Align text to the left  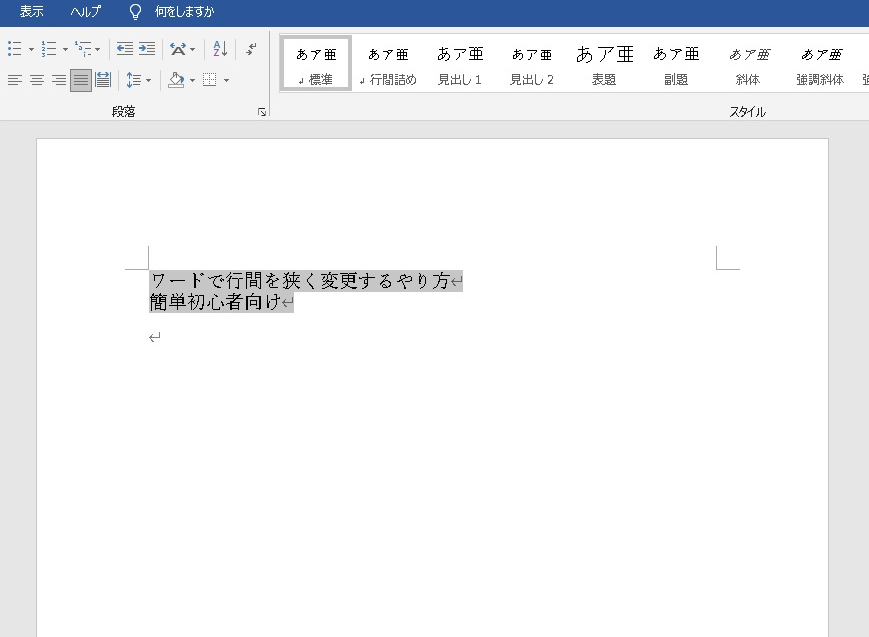coord(15,80)
